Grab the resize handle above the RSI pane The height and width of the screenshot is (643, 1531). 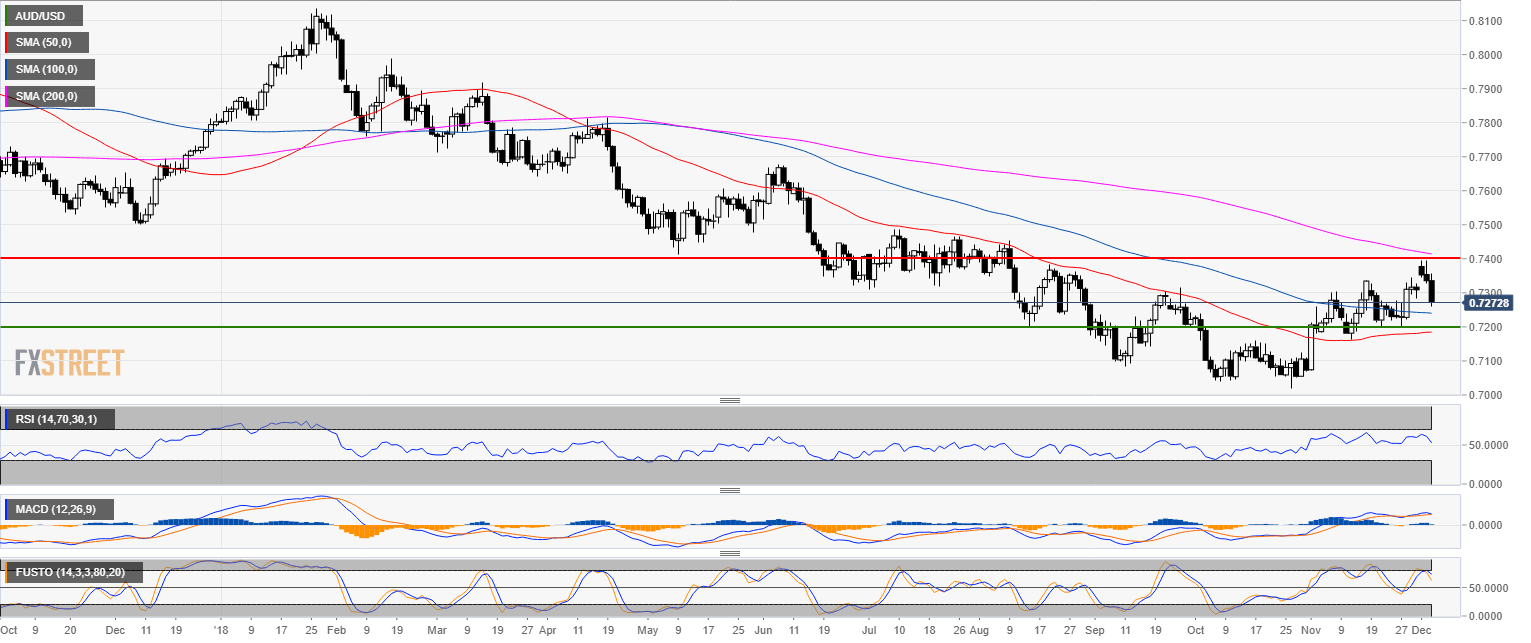730,400
